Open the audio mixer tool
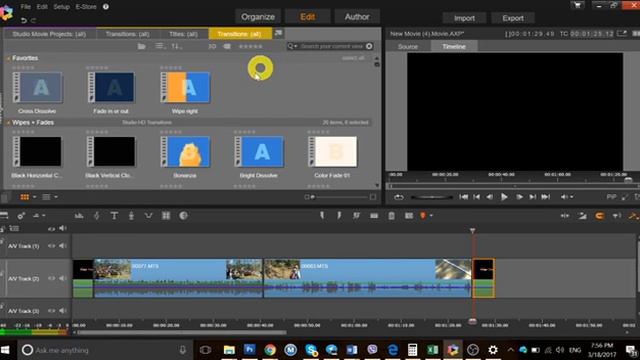The image size is (640, 360). click(79, 216)
